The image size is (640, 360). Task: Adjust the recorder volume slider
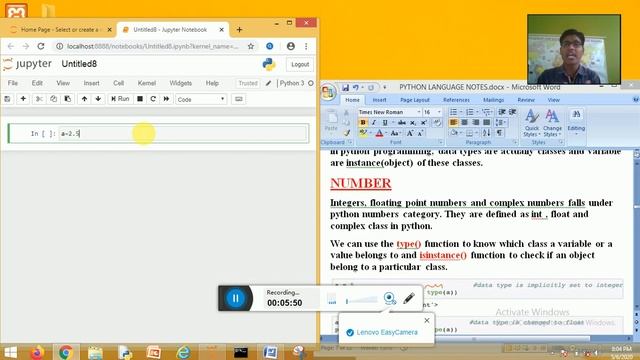pos(362,301)
